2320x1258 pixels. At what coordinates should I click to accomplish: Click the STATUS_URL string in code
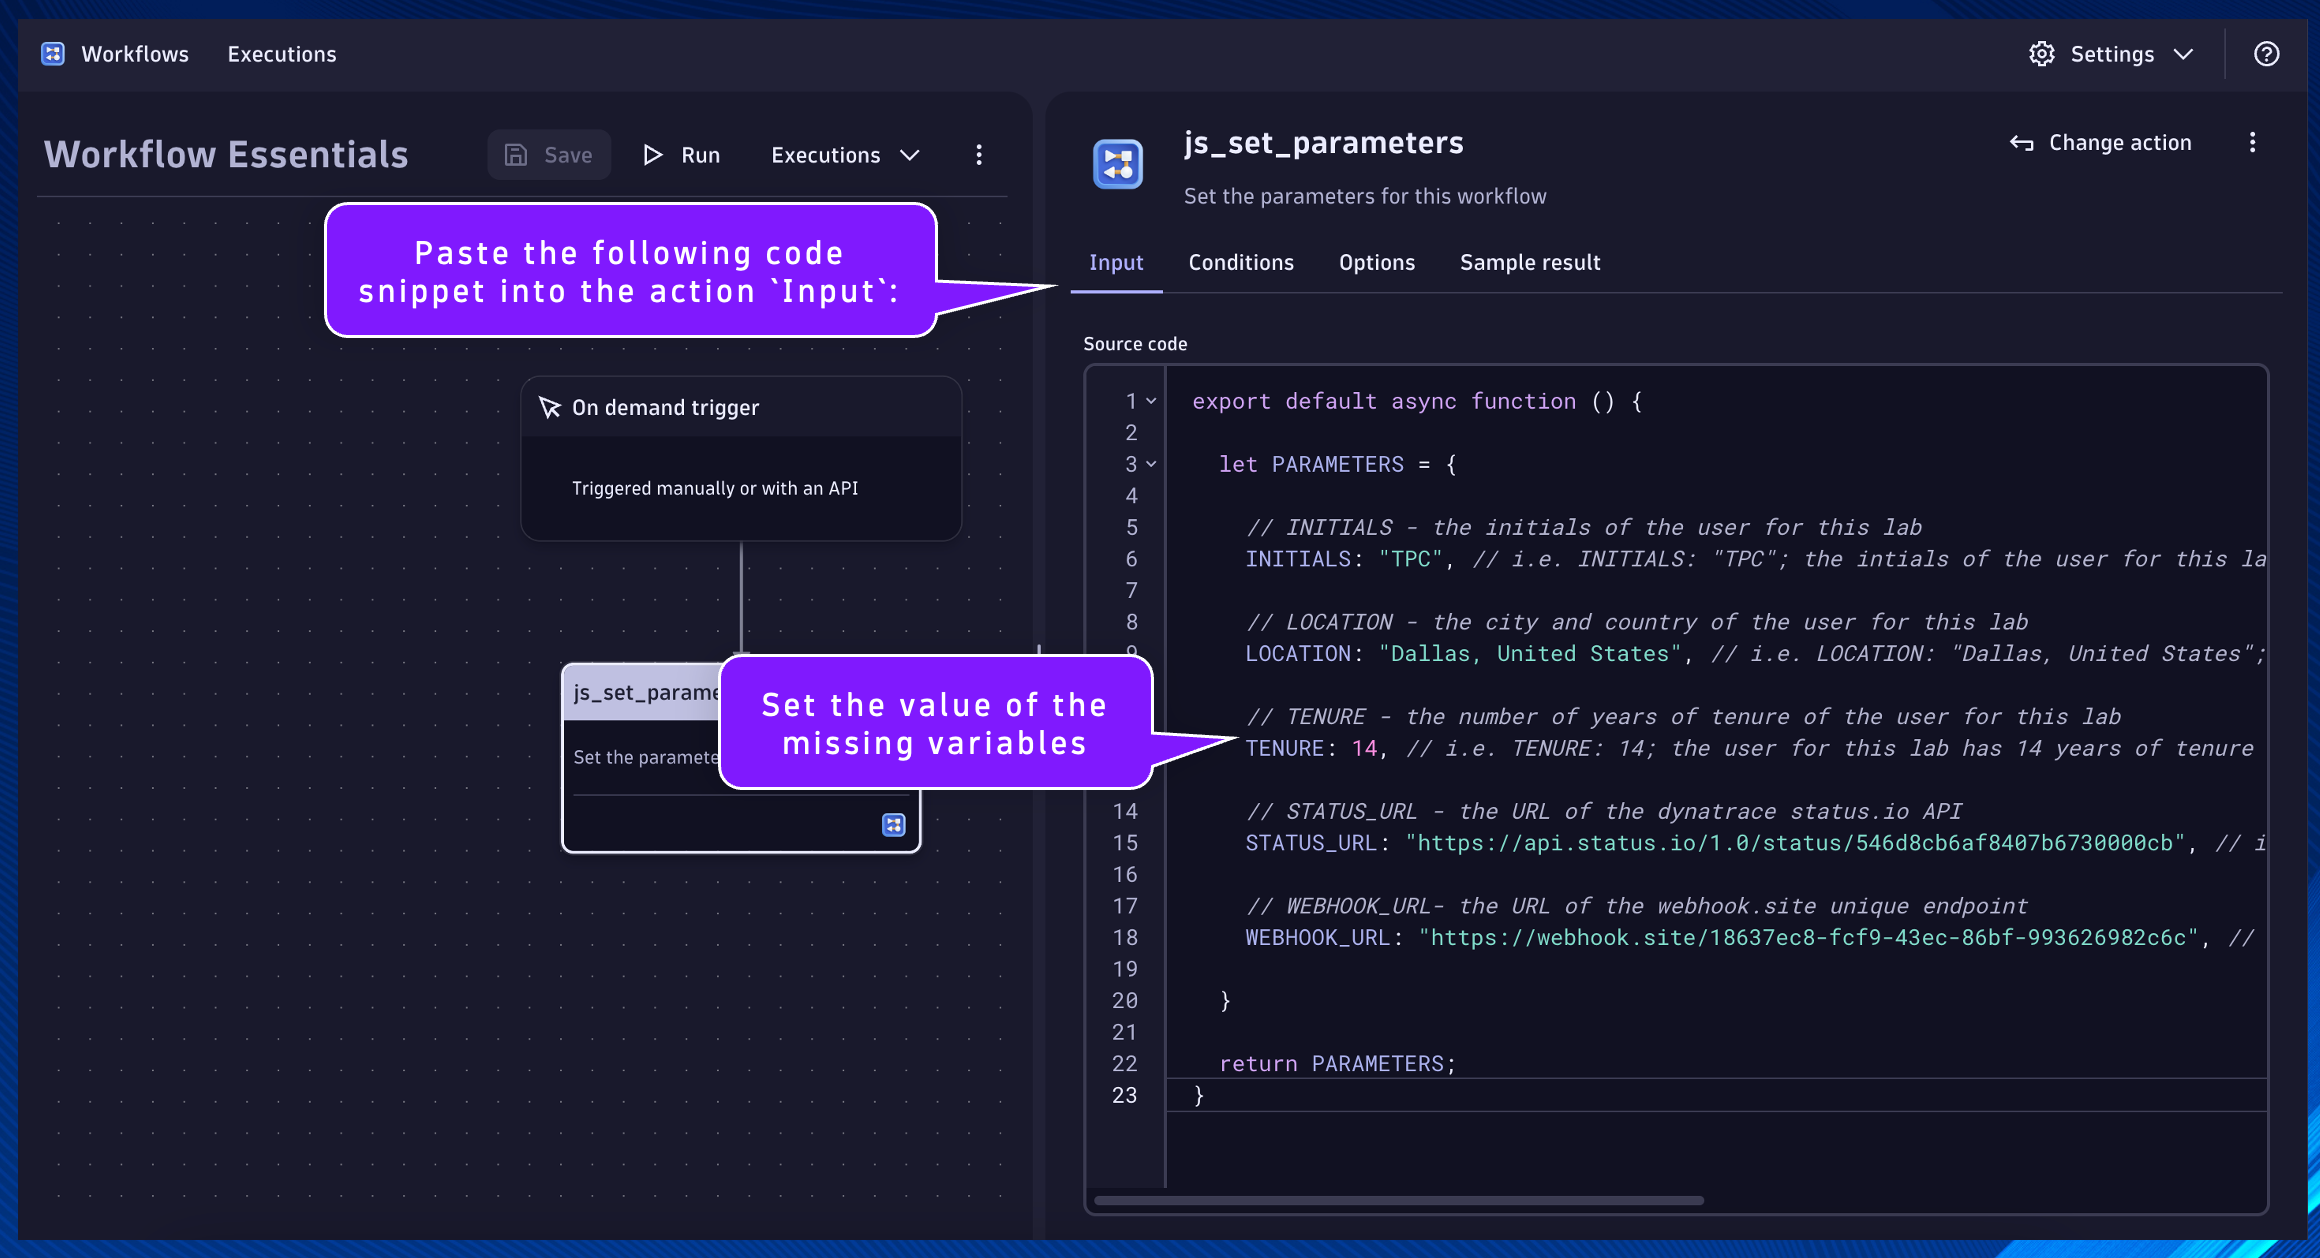[1795, 843]
